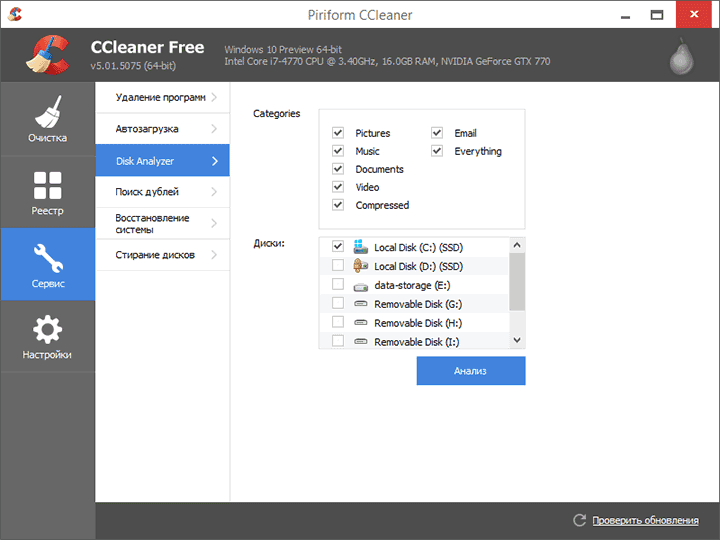
Task: Uncheck Local Disk (C:) (SSD)
Action: click(x=338, y=246)
